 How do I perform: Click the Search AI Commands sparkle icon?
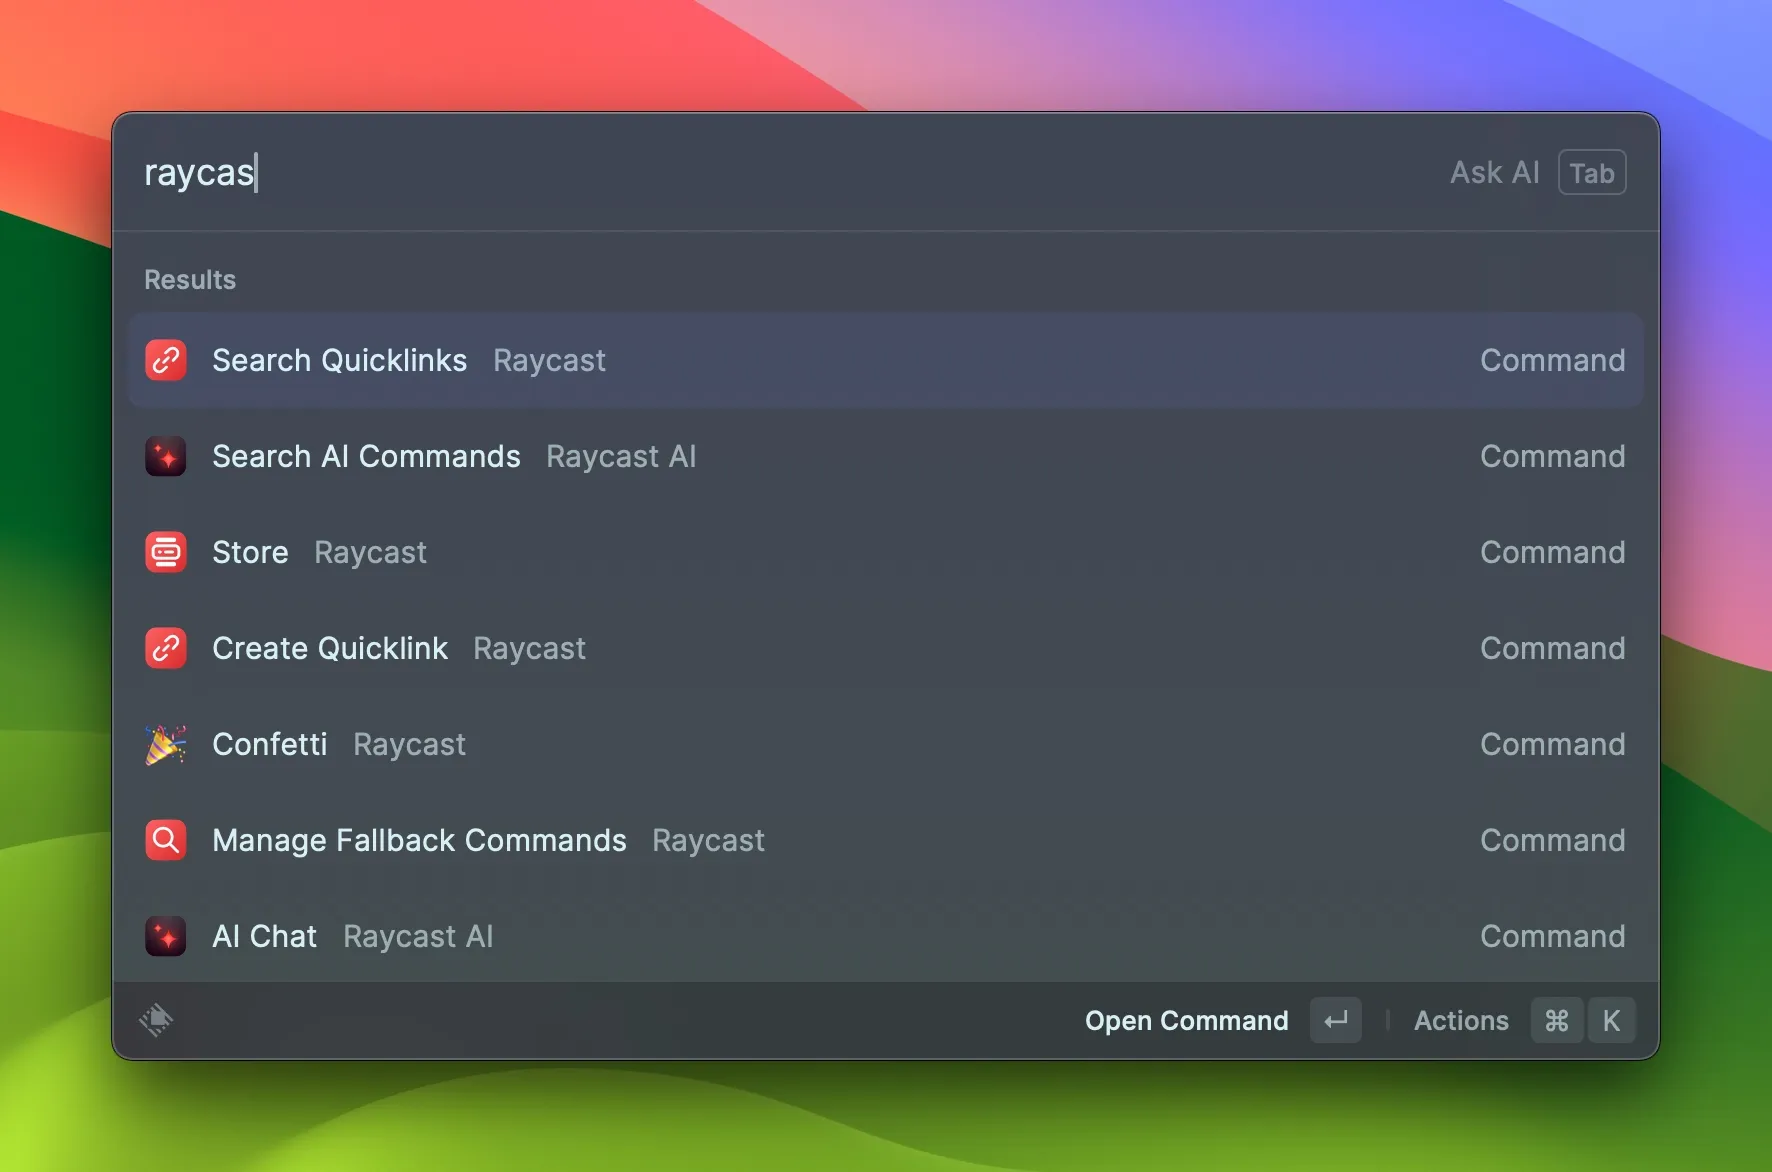click(x=166, y=456)
